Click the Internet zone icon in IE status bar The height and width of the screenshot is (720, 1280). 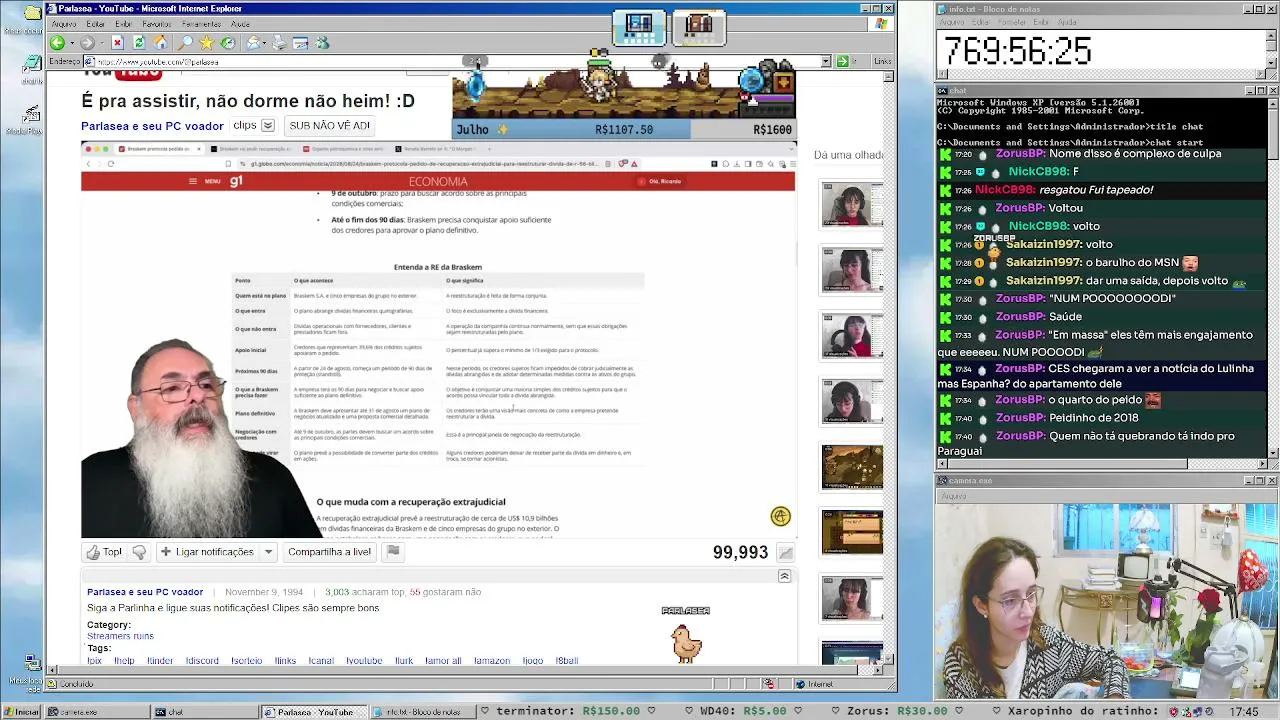[800, 684]
